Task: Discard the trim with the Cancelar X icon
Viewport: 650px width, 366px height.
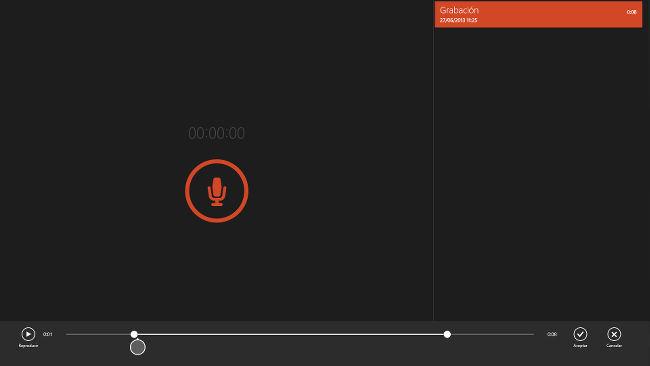Action: pos(614,334)
